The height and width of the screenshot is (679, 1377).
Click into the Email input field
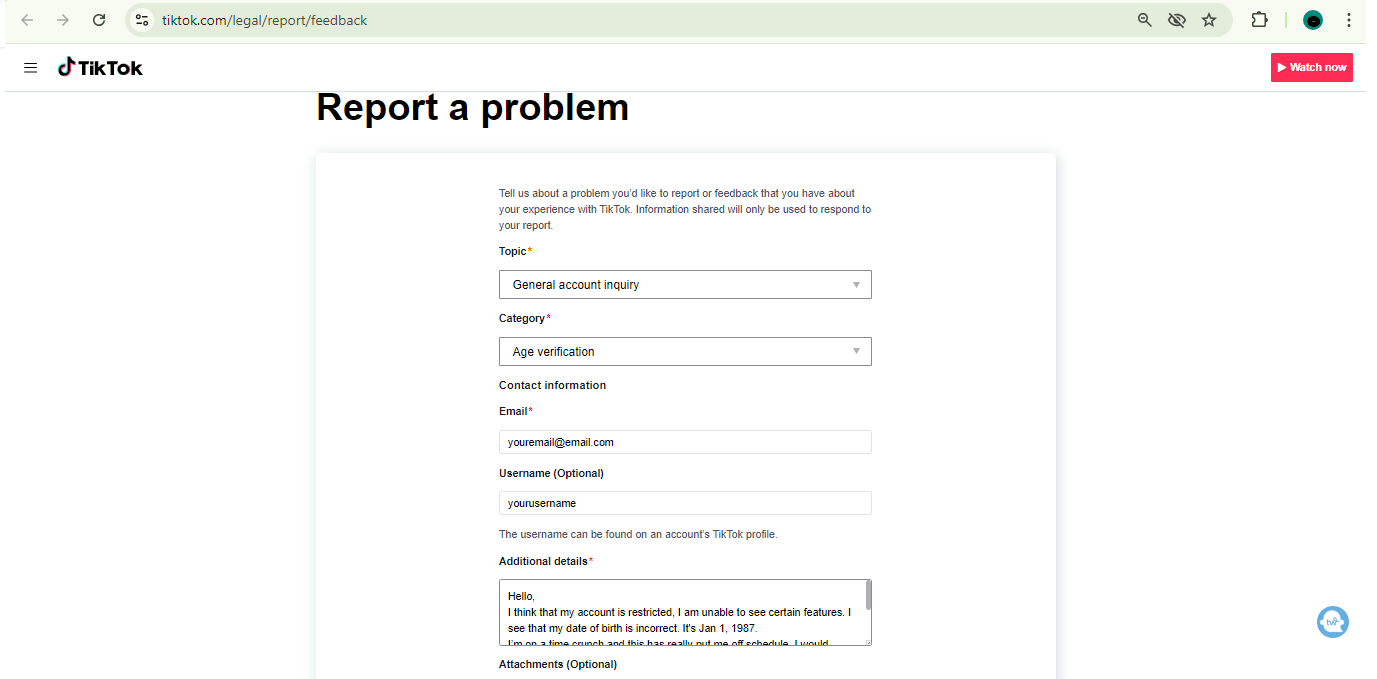point(685,442)
